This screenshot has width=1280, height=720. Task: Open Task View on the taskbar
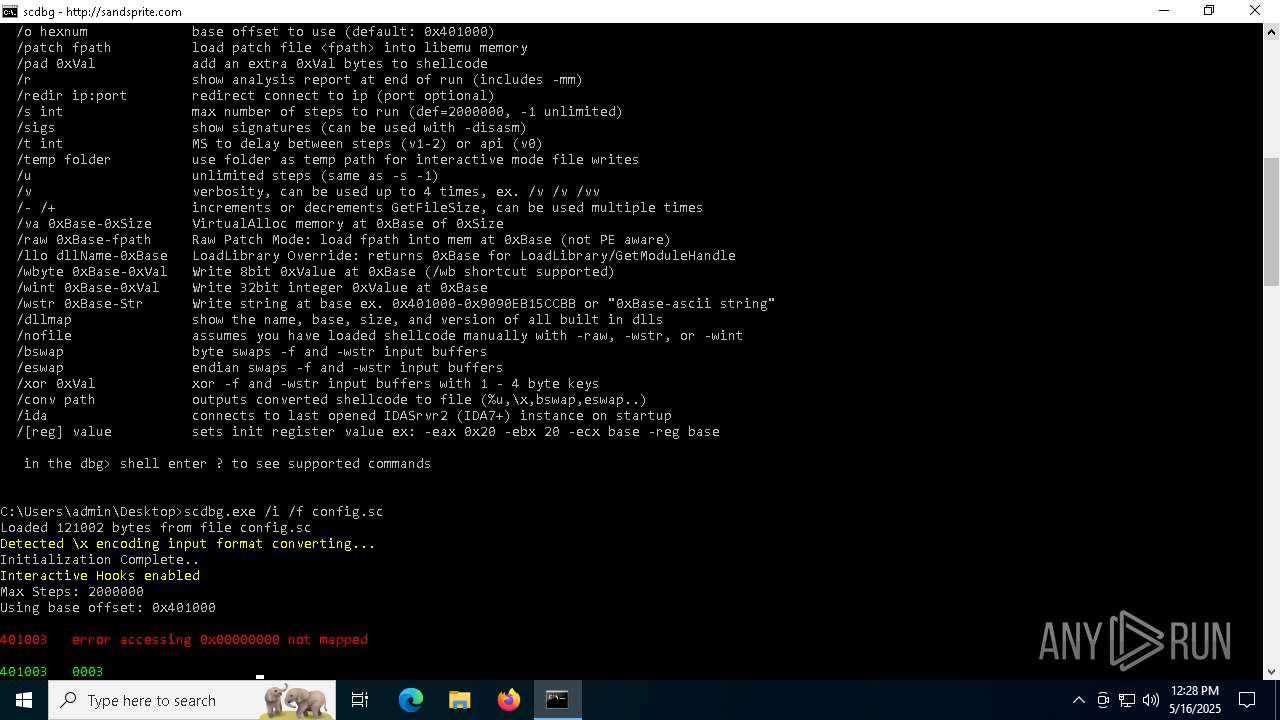pyautogui.click(x=360, y=700)
